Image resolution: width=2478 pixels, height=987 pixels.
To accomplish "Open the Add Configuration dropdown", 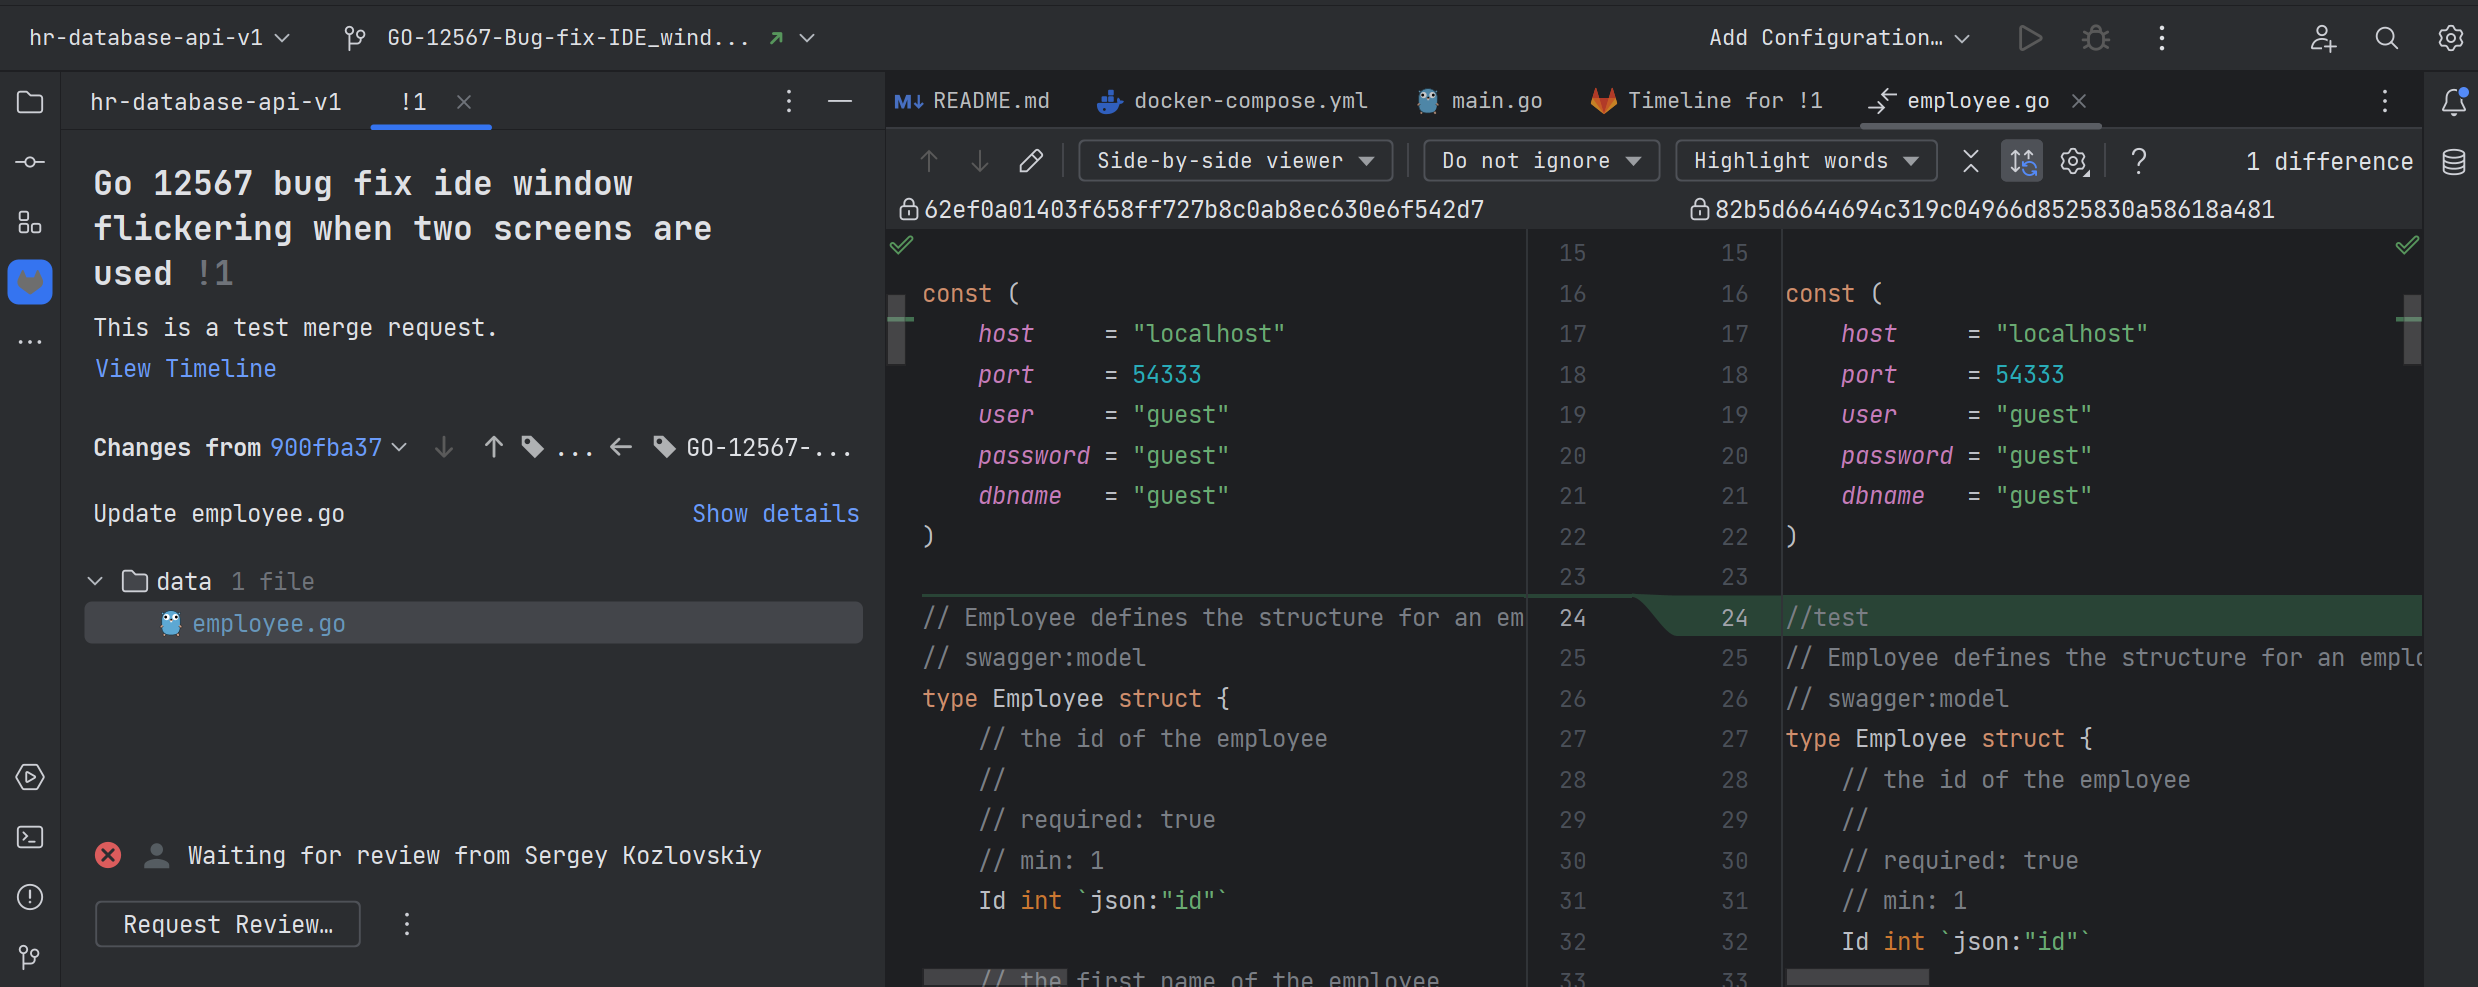I will [1838, 38].
